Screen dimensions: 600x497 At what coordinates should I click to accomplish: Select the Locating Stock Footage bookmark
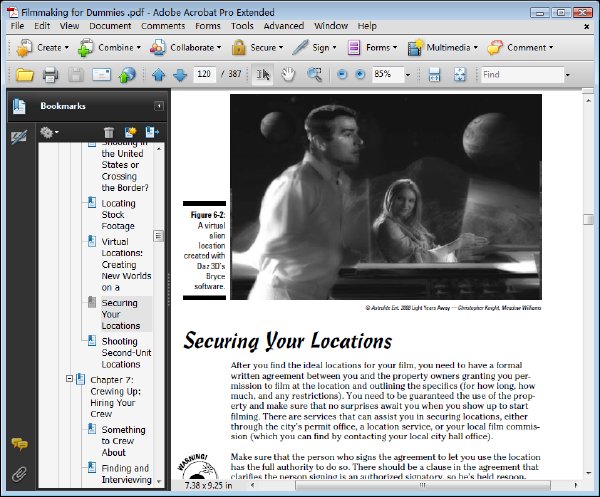pyautogui.click(x=118, y=215)
